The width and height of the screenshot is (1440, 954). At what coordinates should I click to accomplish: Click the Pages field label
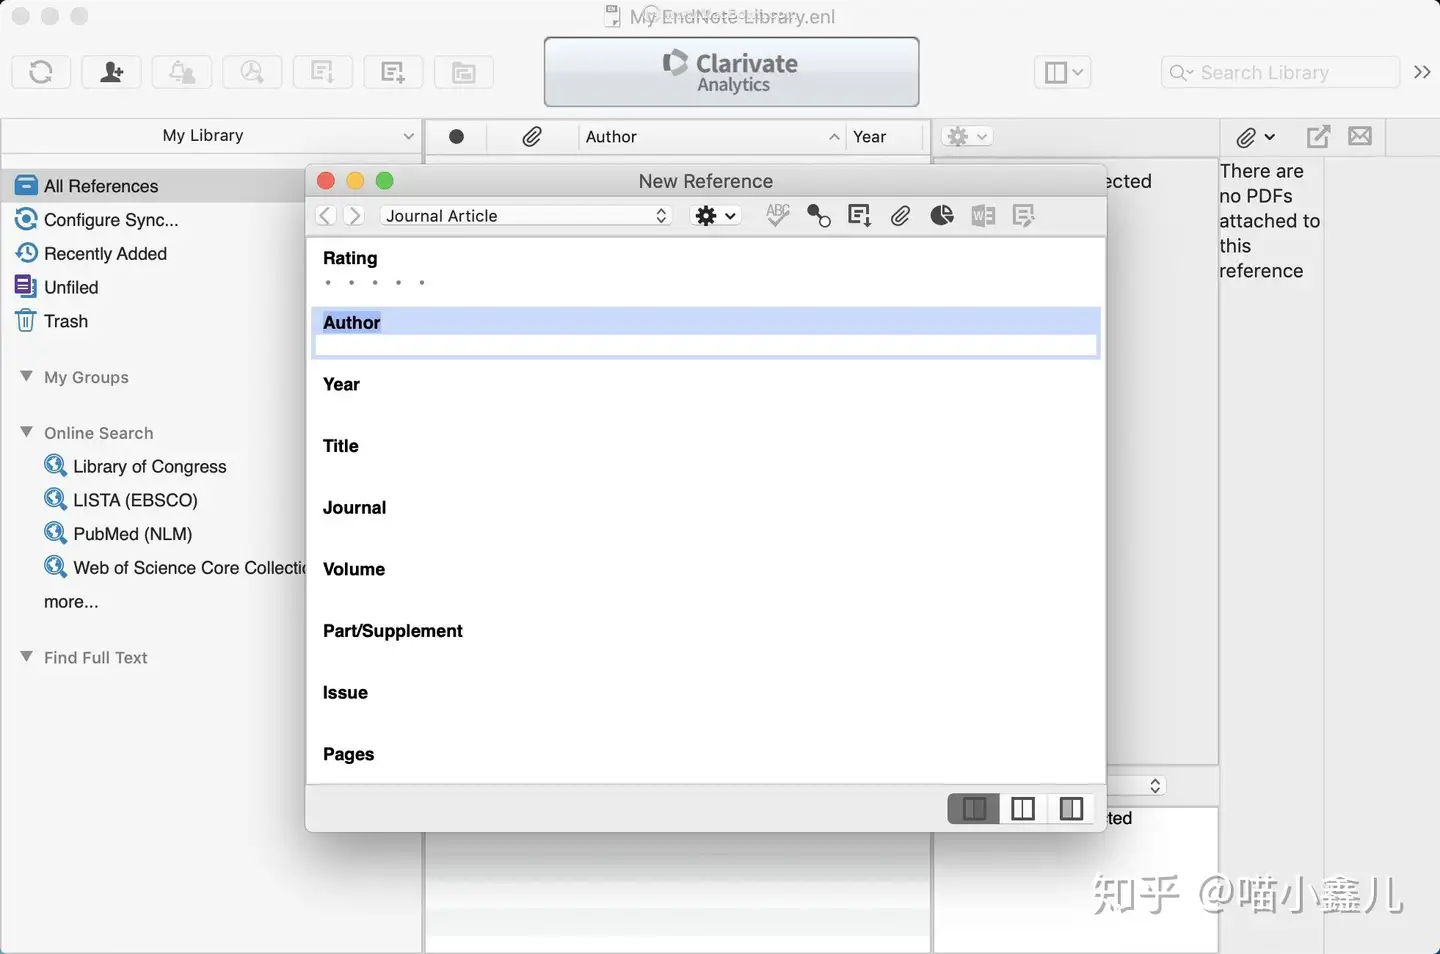click(x=348, y=755)
